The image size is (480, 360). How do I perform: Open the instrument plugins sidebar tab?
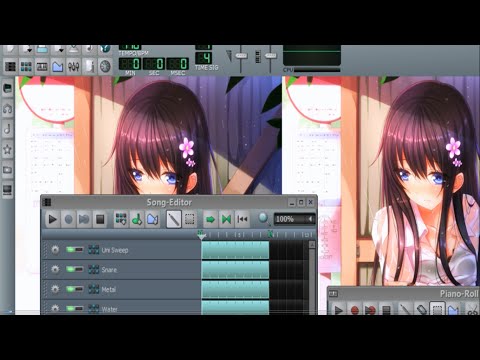pyautogui.click(x=7, y=88)
